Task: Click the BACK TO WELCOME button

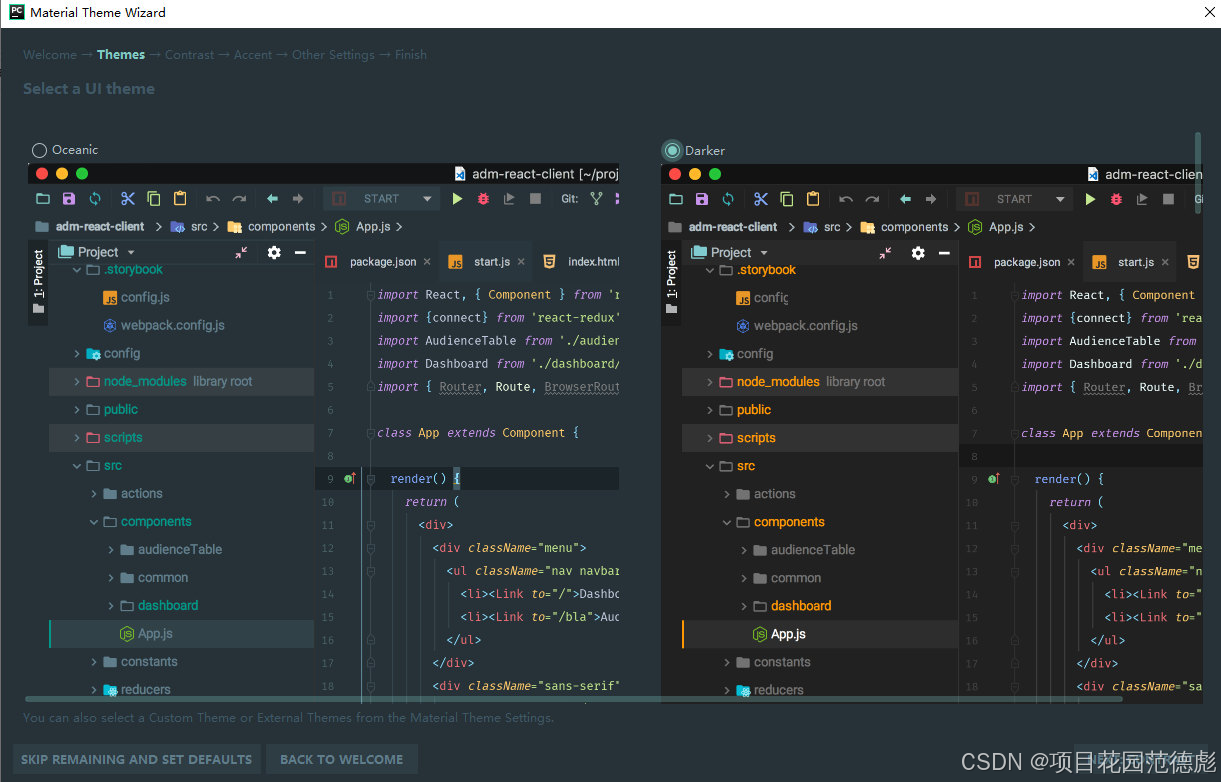Action: tap(341, 759)
